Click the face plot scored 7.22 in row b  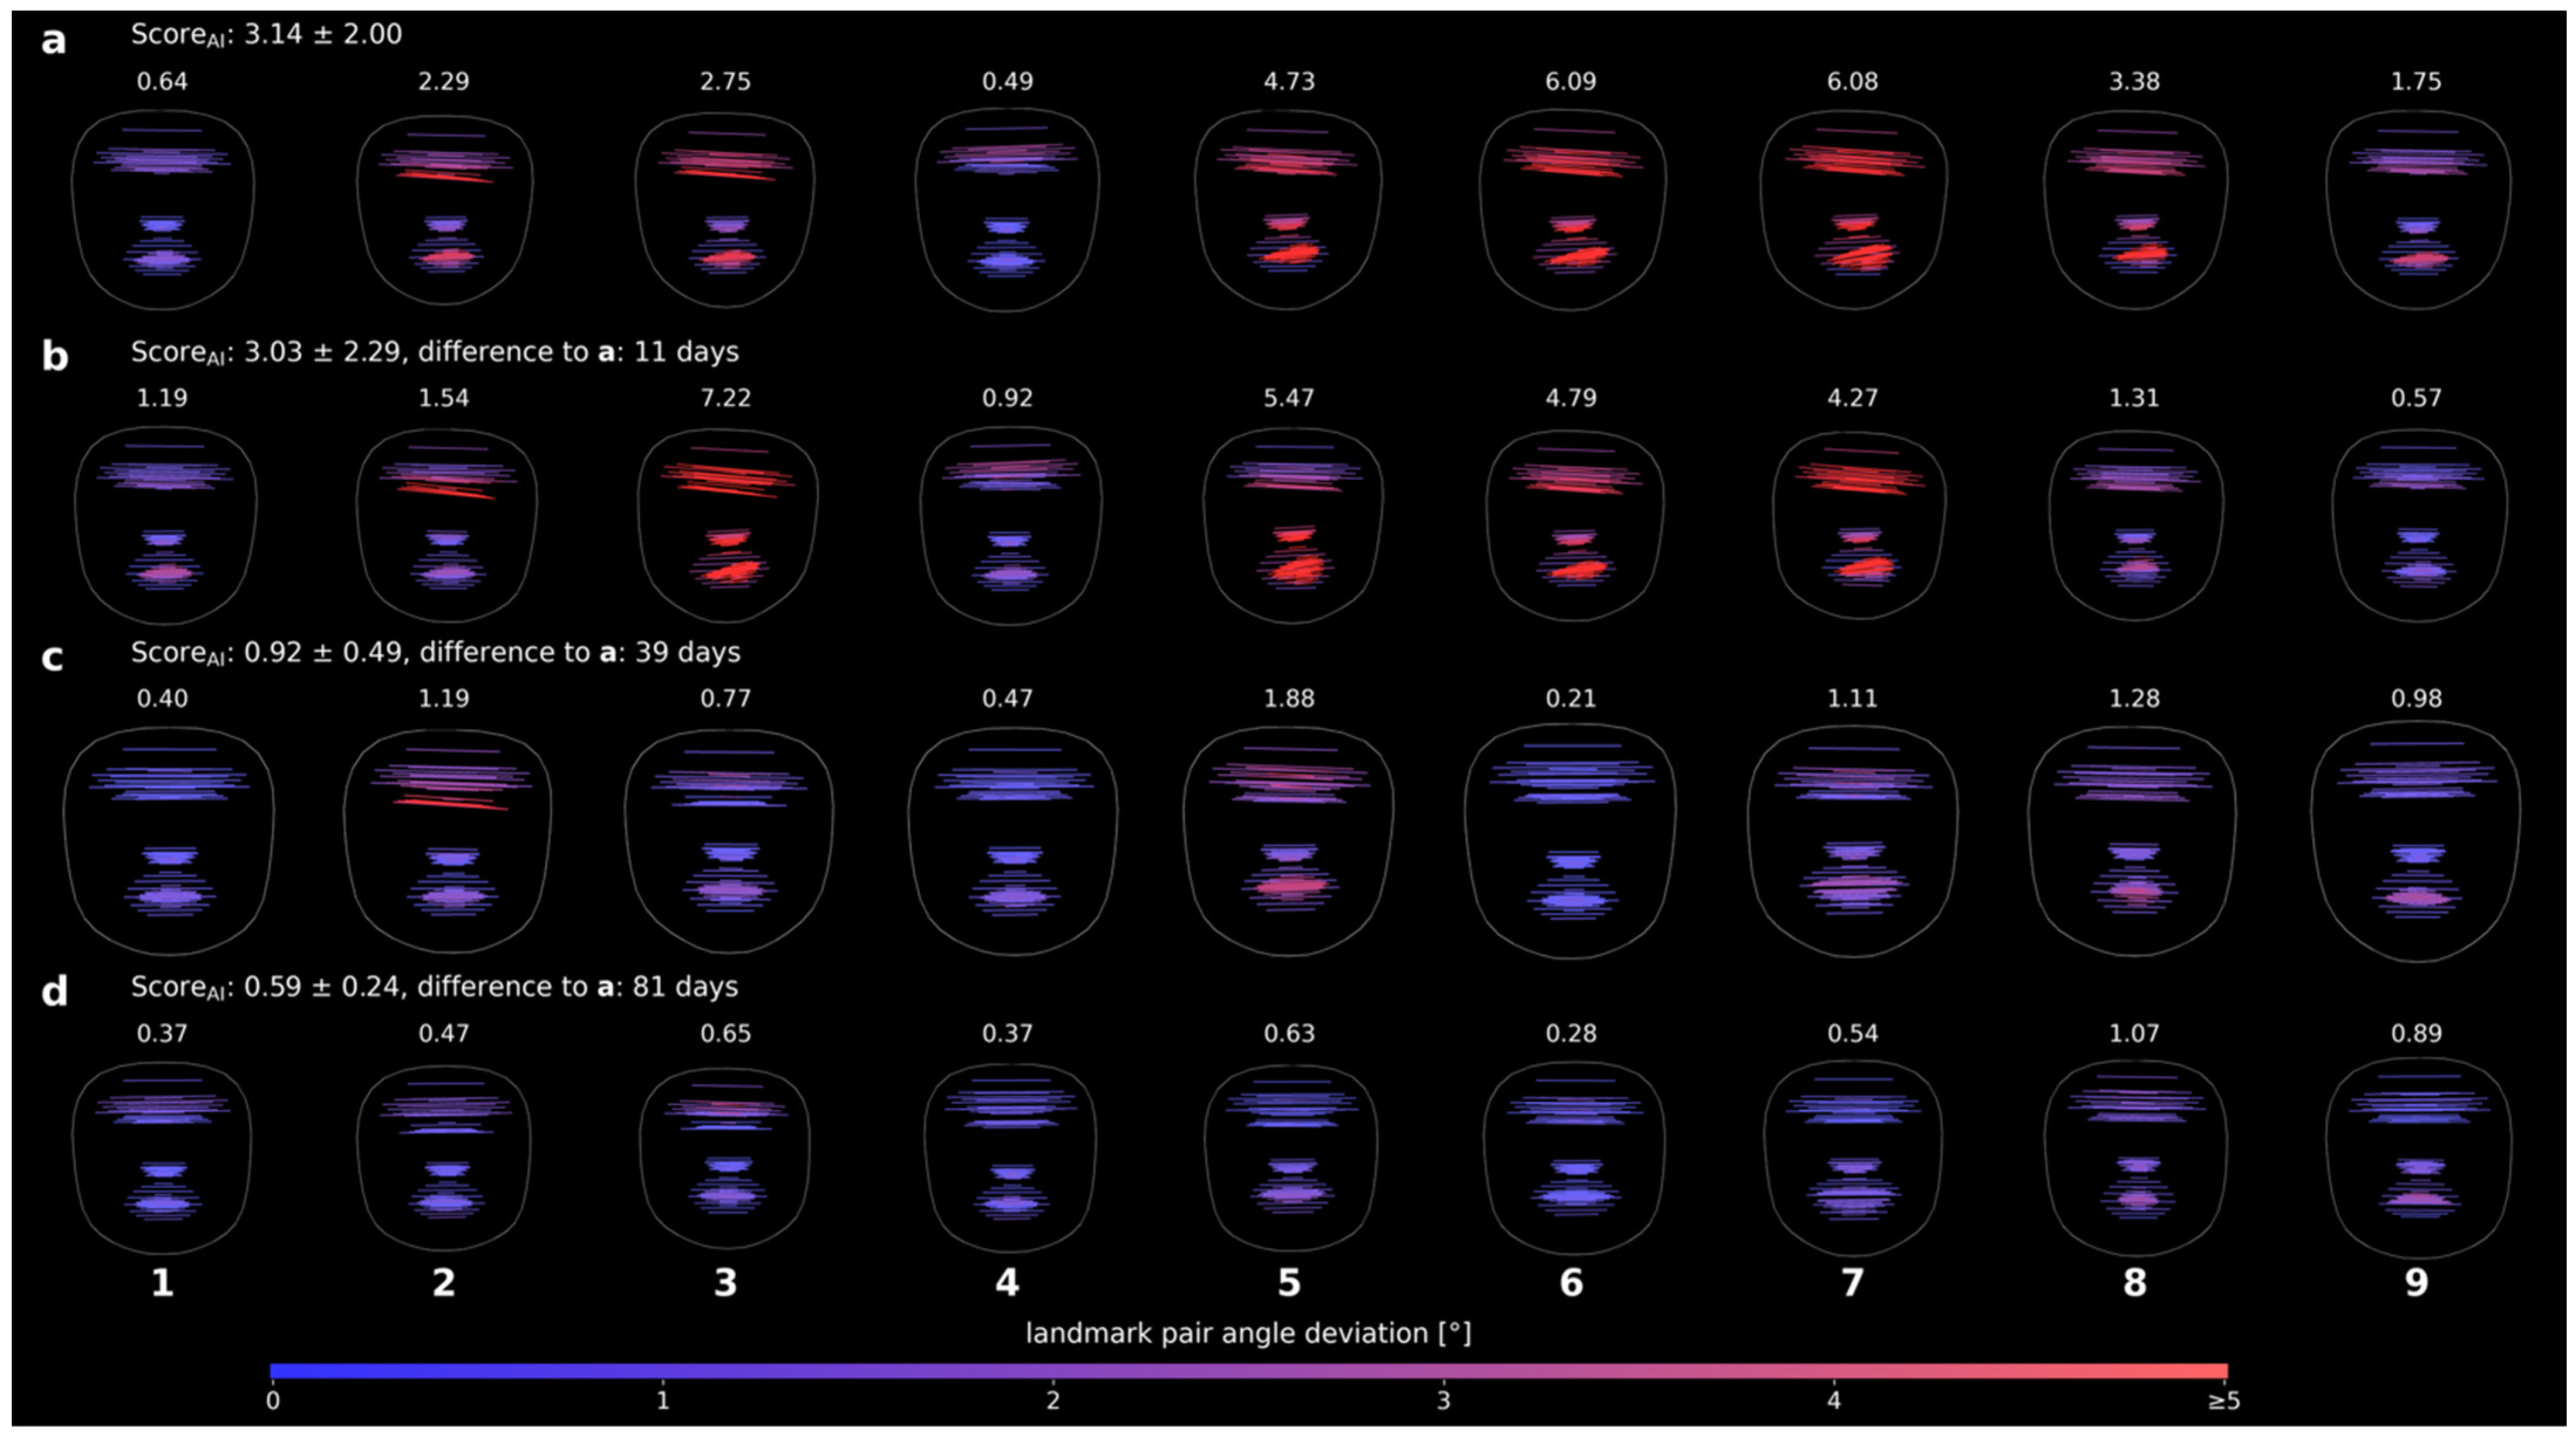pyautogui.click(x=726, y=524)
